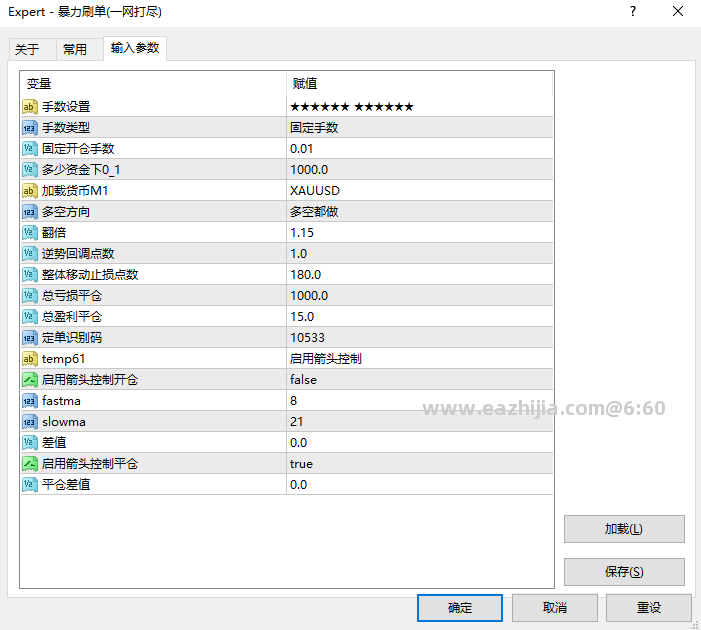Open the 关于 tab
Viewport: 701px width, 630px height.
tap(32, 49)
